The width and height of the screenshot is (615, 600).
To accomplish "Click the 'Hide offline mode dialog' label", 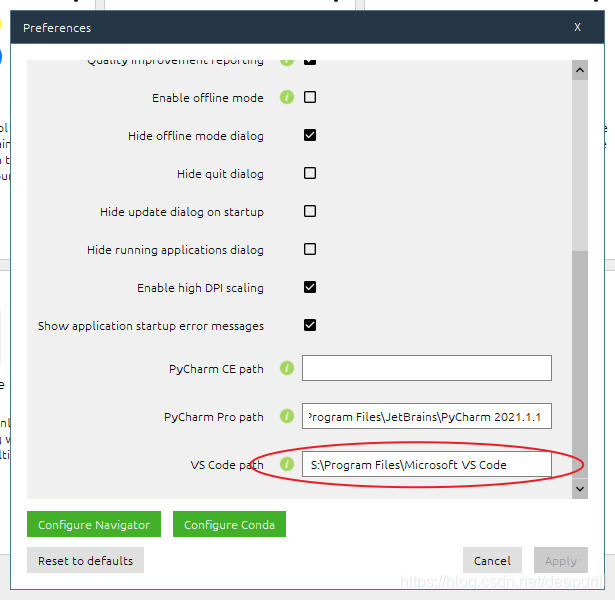I will [x=195, y=136].
